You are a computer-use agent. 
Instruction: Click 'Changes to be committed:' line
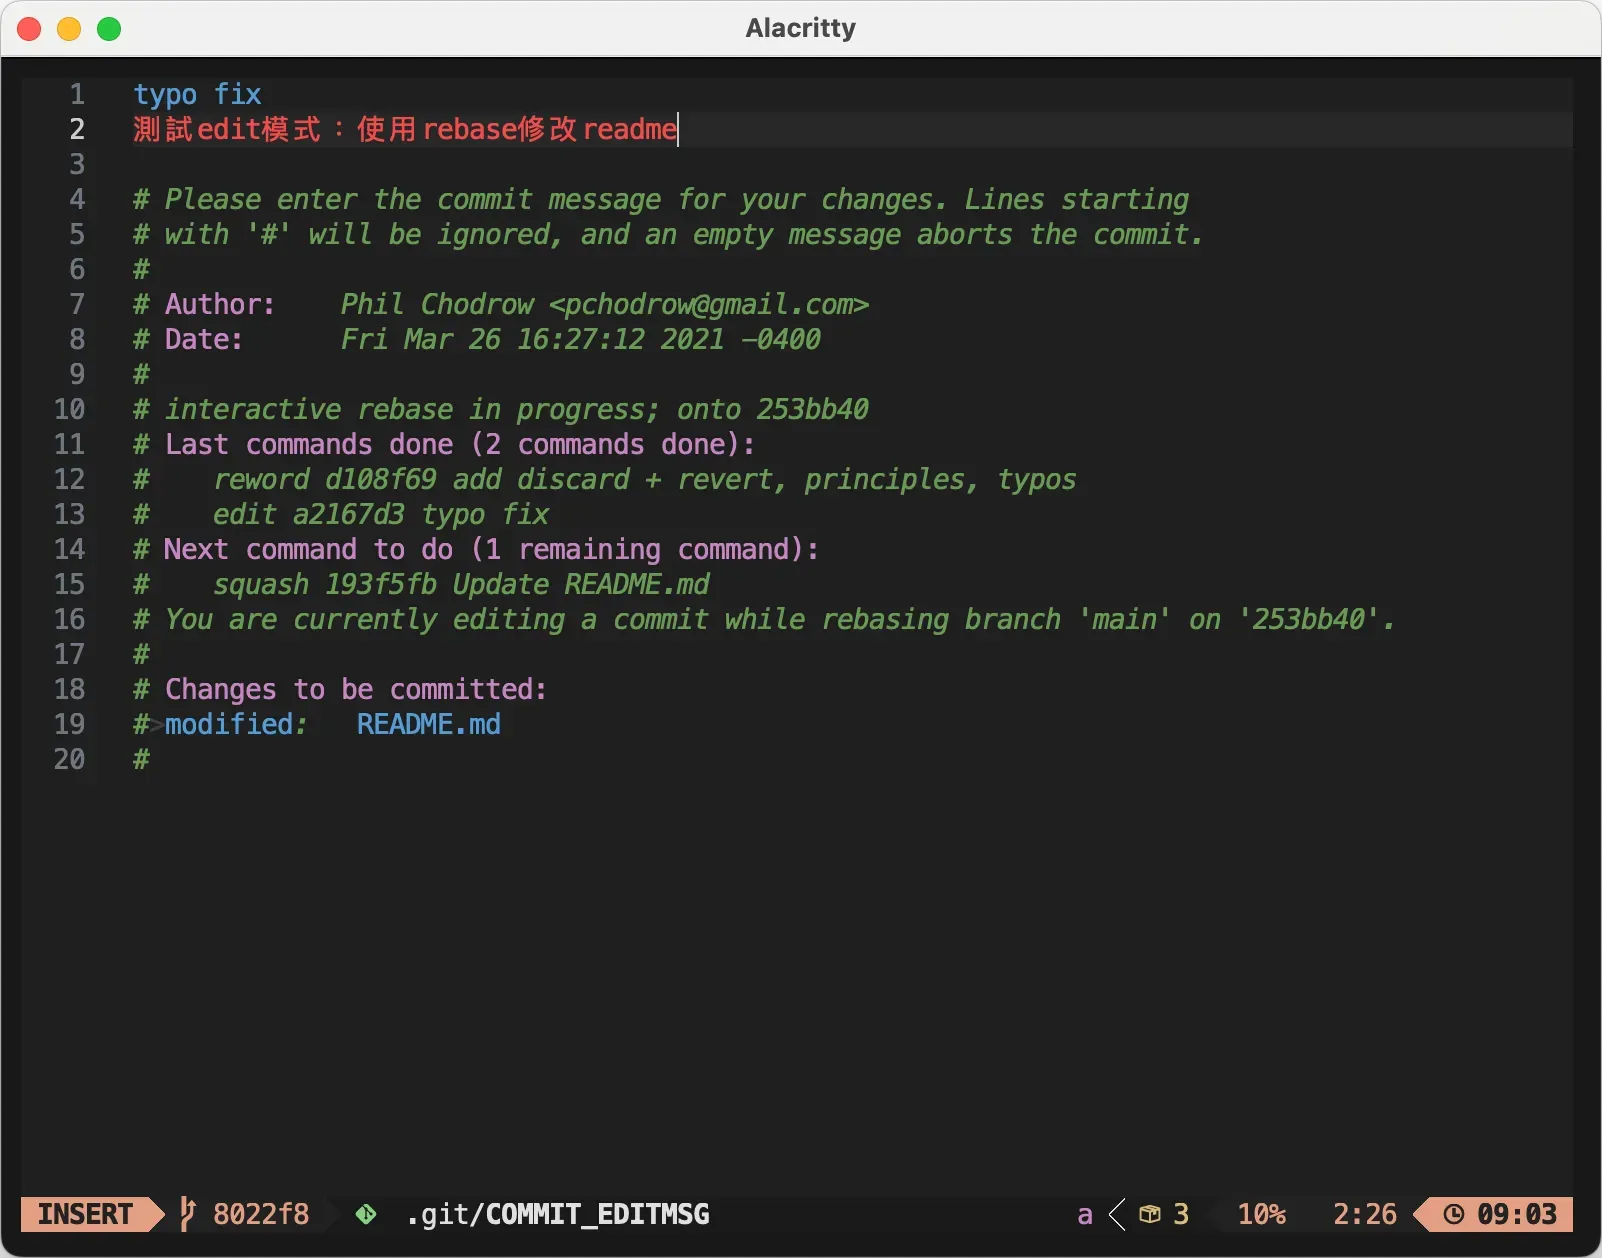tap(340, 689)
